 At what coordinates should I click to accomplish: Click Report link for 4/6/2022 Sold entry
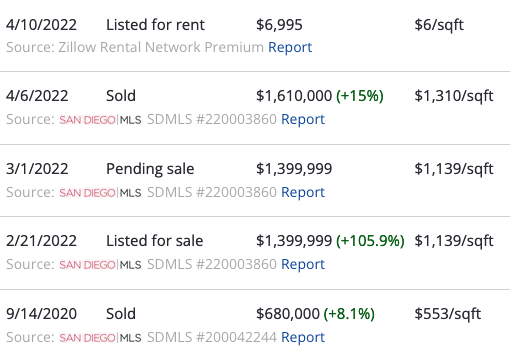(x=303, y=119)
